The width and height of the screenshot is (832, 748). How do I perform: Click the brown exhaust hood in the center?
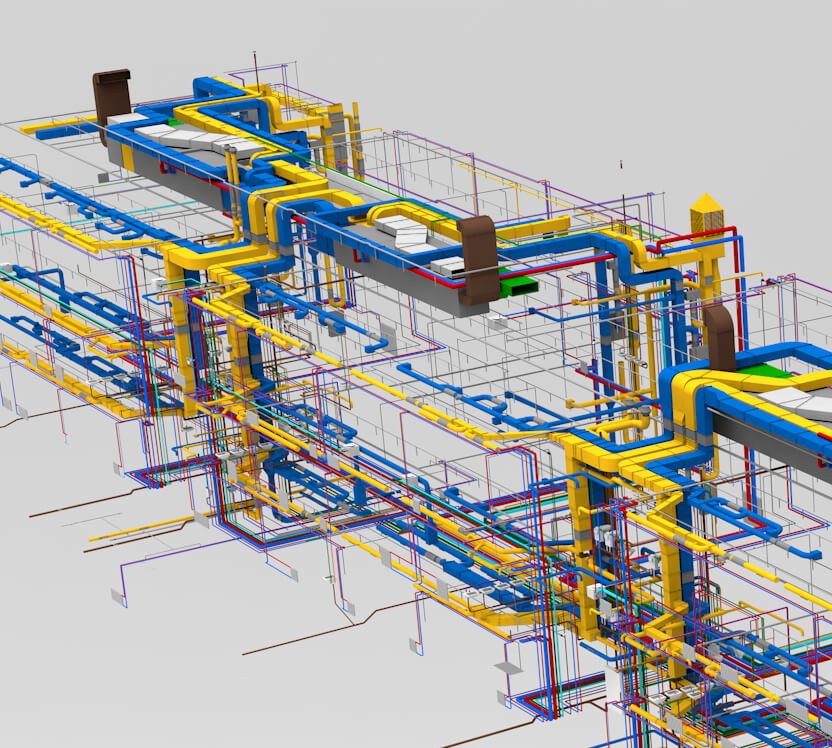pos(479,256)
